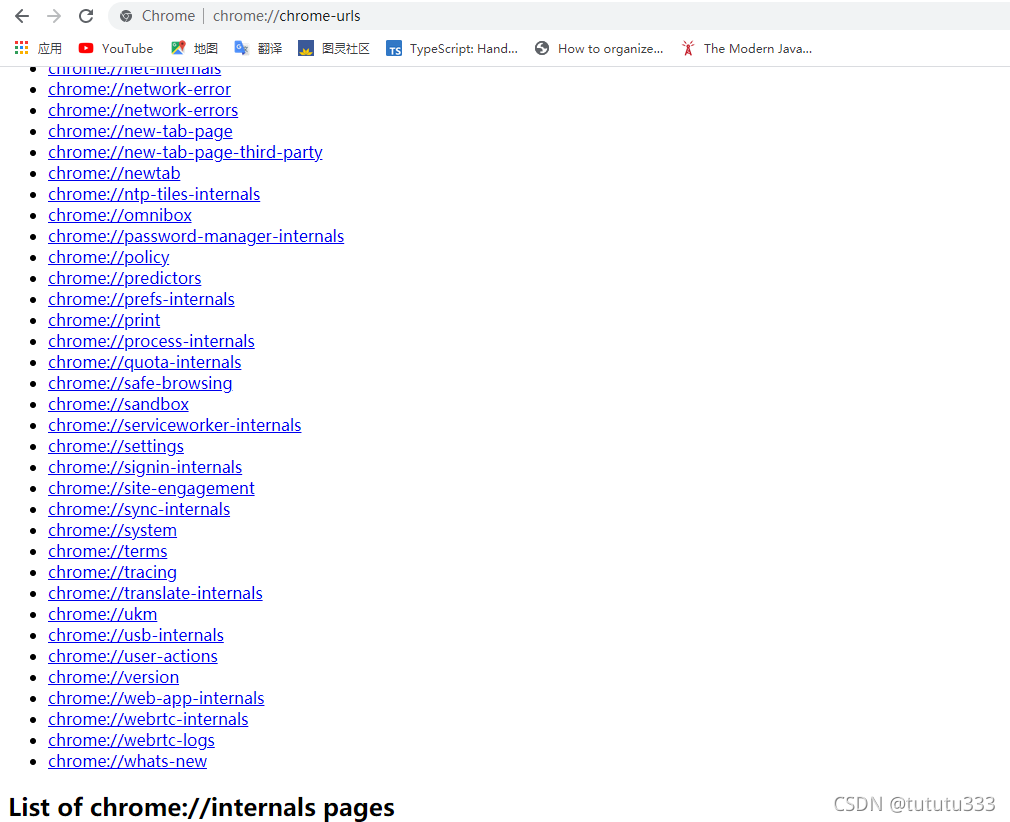
Task: Open chrome://version link
Action: click(x=113, y=677)
